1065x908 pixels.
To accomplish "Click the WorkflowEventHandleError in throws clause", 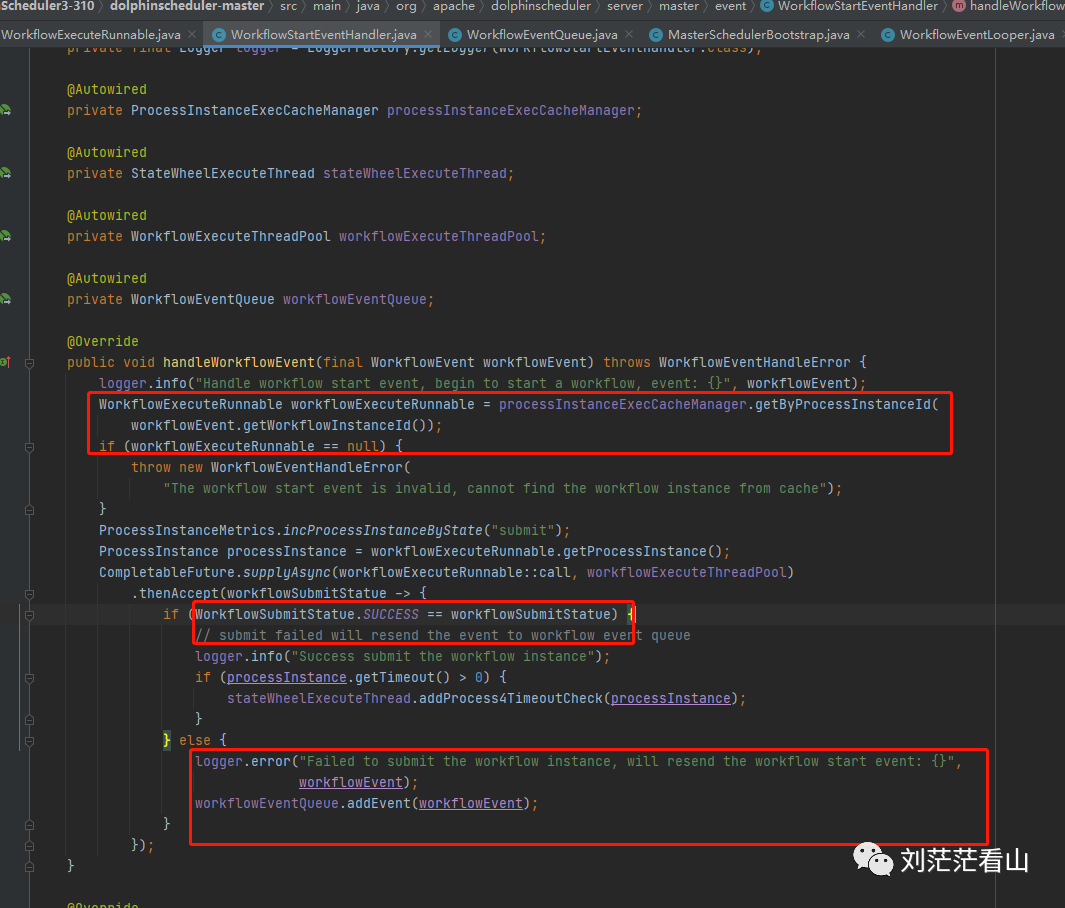I will pyautogui.click(x=754, y=362).
